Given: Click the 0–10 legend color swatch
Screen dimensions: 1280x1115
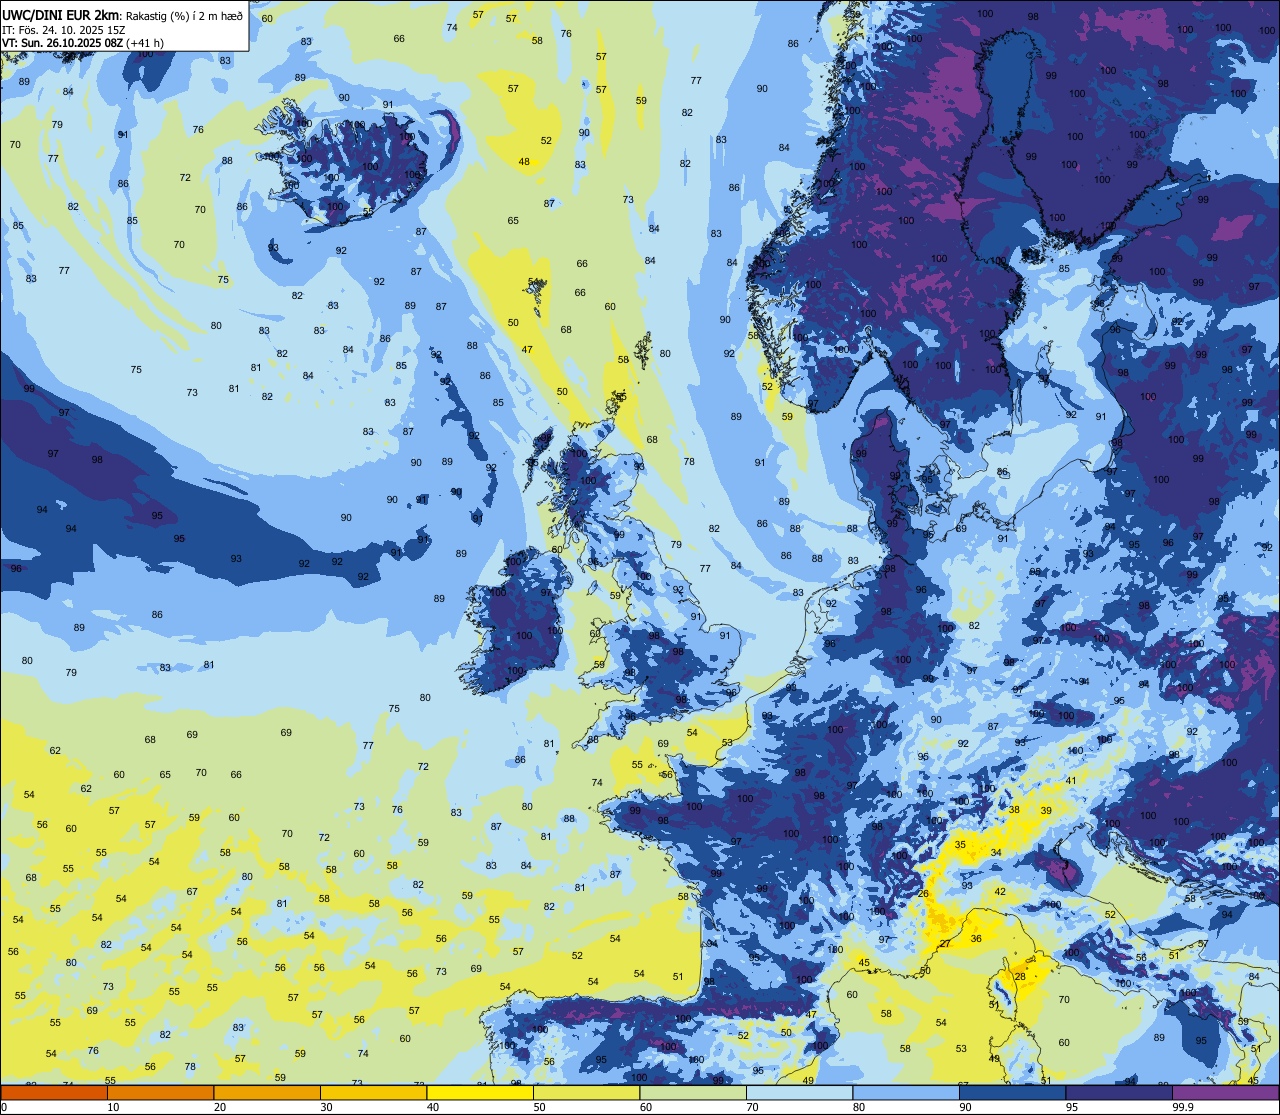Looking at the screenshot, I should click(x=54, y=1092).
